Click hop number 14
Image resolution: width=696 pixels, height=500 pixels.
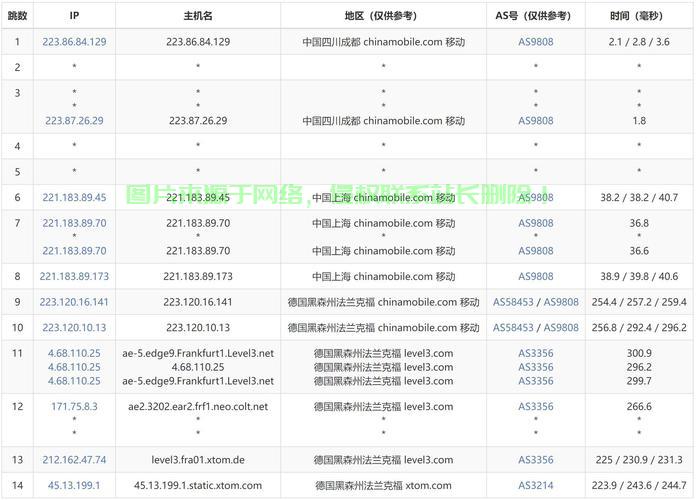tap(17, 485)
